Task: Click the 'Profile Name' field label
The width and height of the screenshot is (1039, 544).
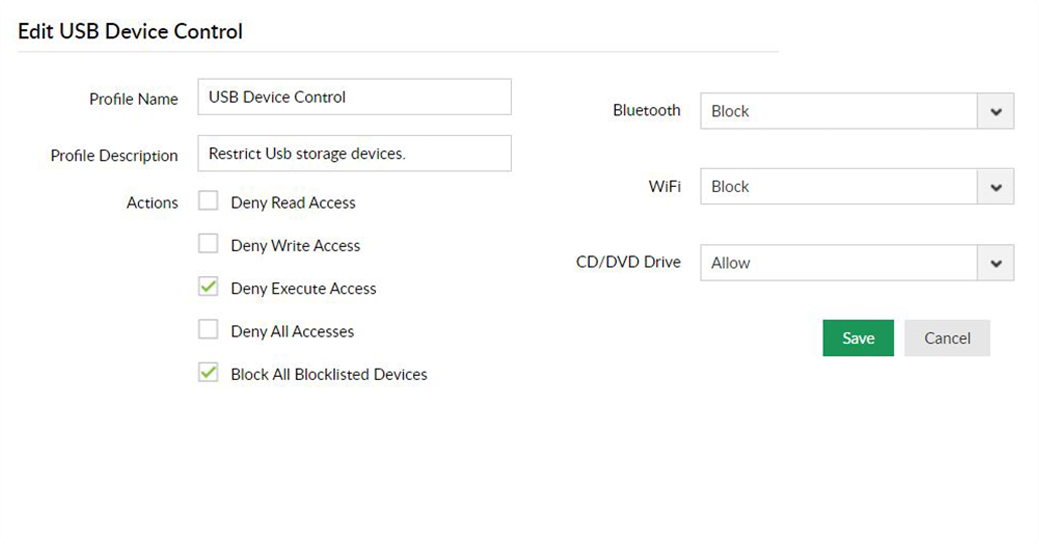Action: (x=133, y=99)
